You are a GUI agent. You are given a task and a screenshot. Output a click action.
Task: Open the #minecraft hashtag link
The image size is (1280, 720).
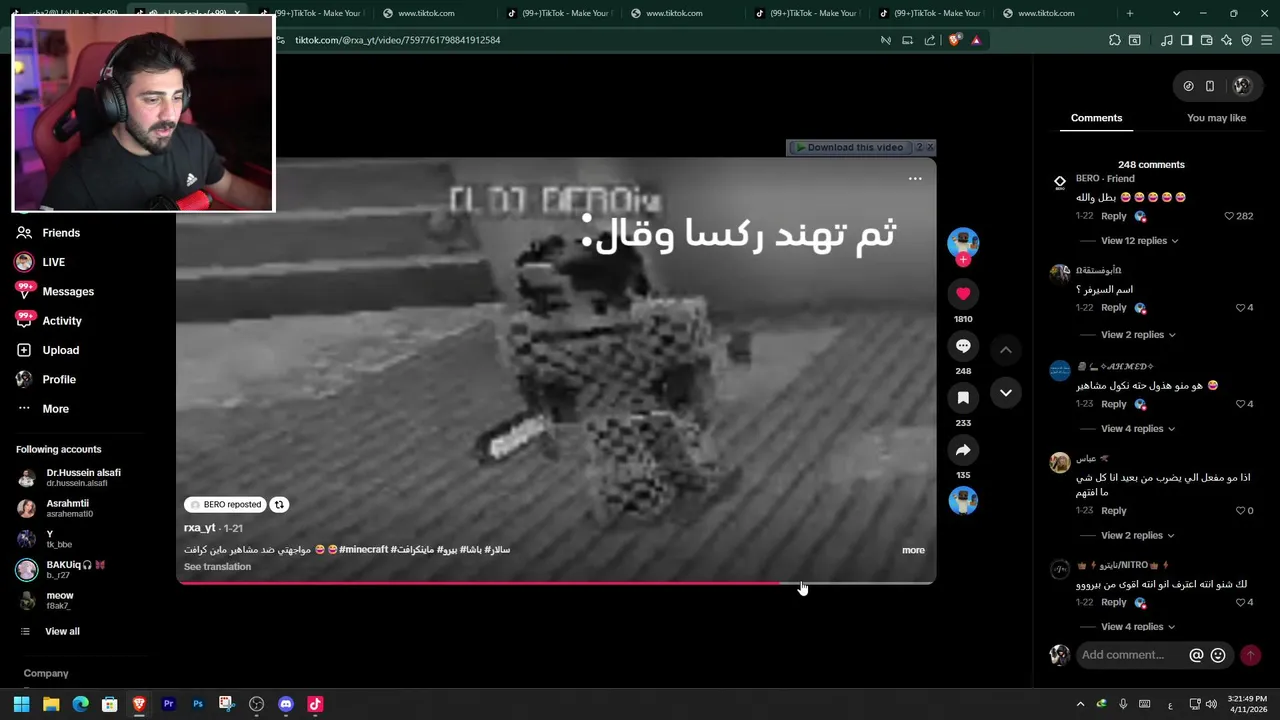point(364,550)
